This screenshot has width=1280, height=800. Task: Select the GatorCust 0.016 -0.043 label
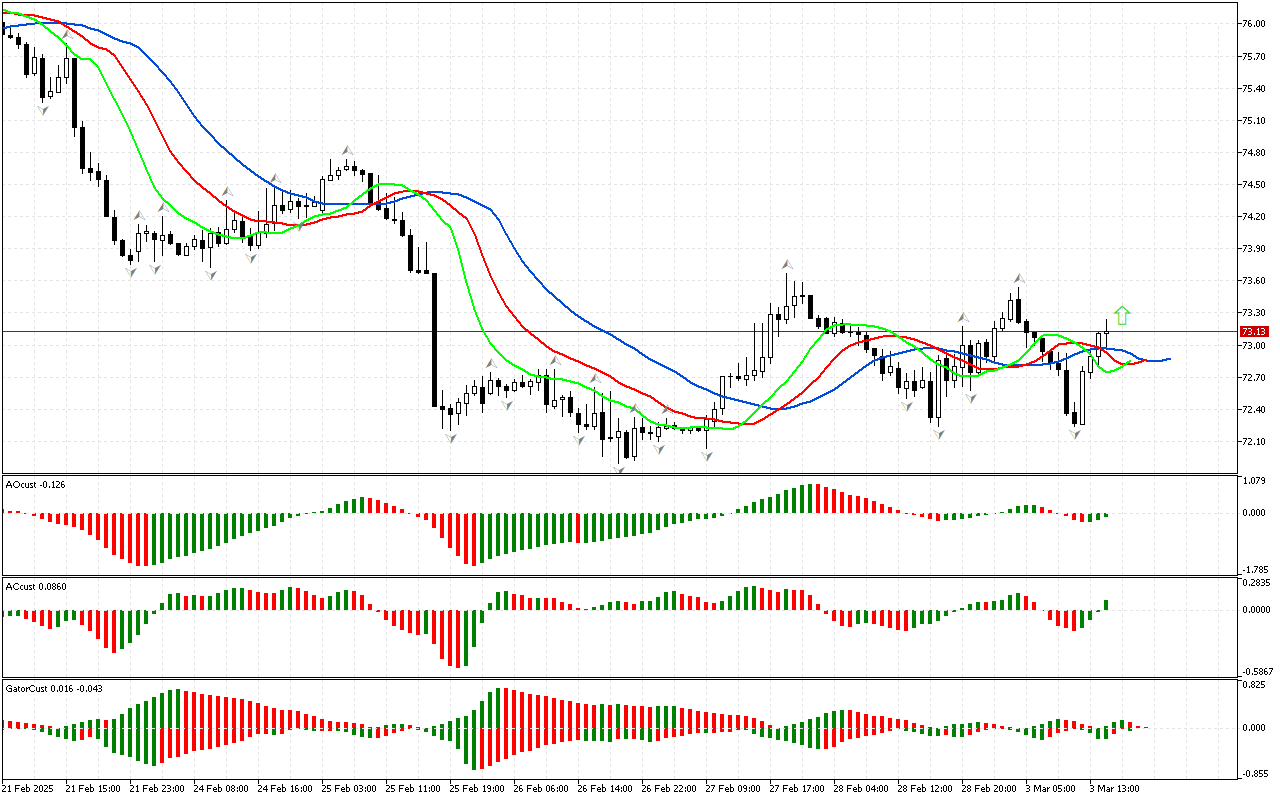(54, 689)
